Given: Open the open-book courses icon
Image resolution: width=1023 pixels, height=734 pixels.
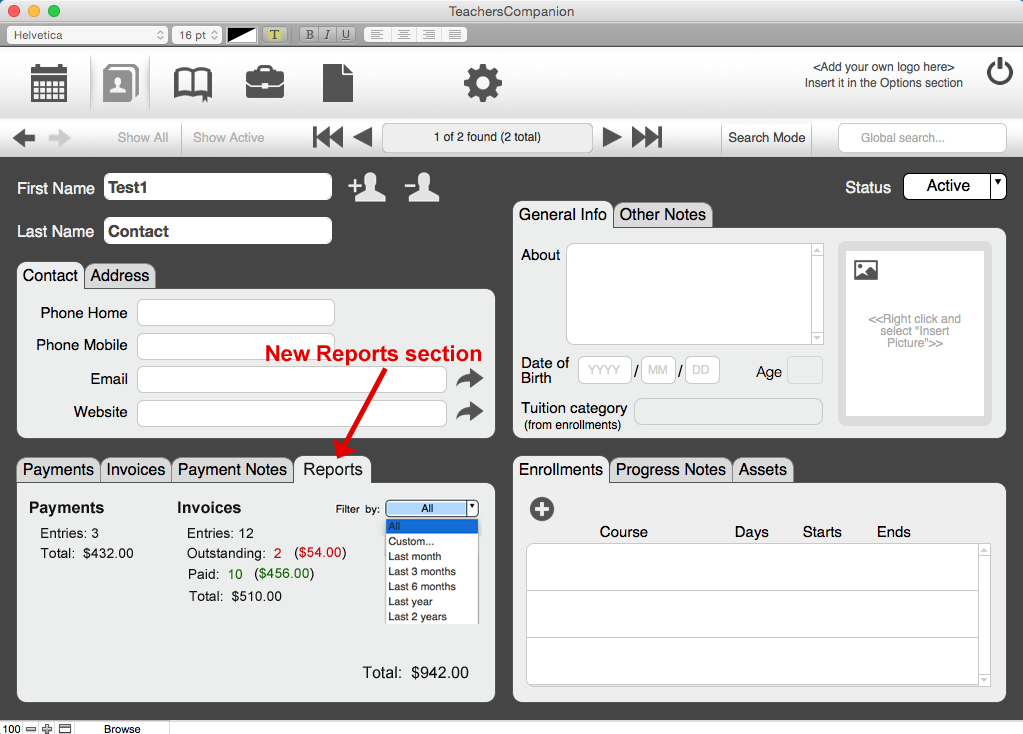Looking at the screenshot, I should [192, 84].
